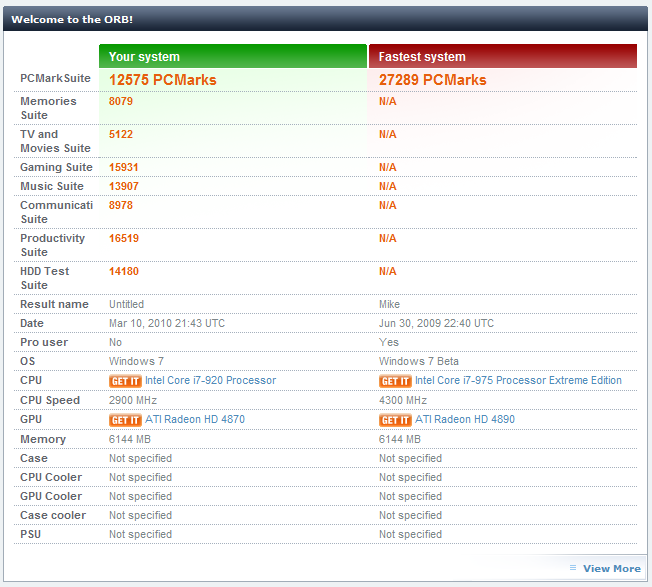The height and width of the screenshot is (587, 652).
Task: Click the View More link
Action: coord(612,568)
